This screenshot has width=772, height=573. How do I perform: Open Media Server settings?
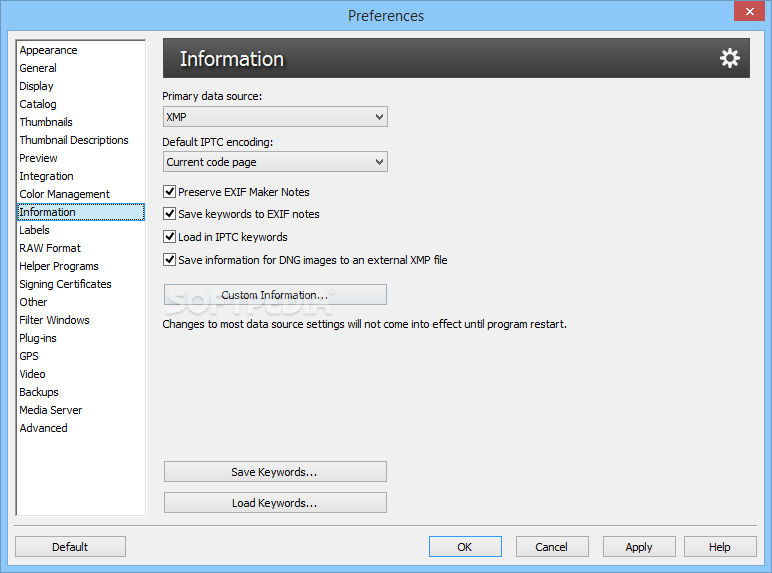(51, 410)
